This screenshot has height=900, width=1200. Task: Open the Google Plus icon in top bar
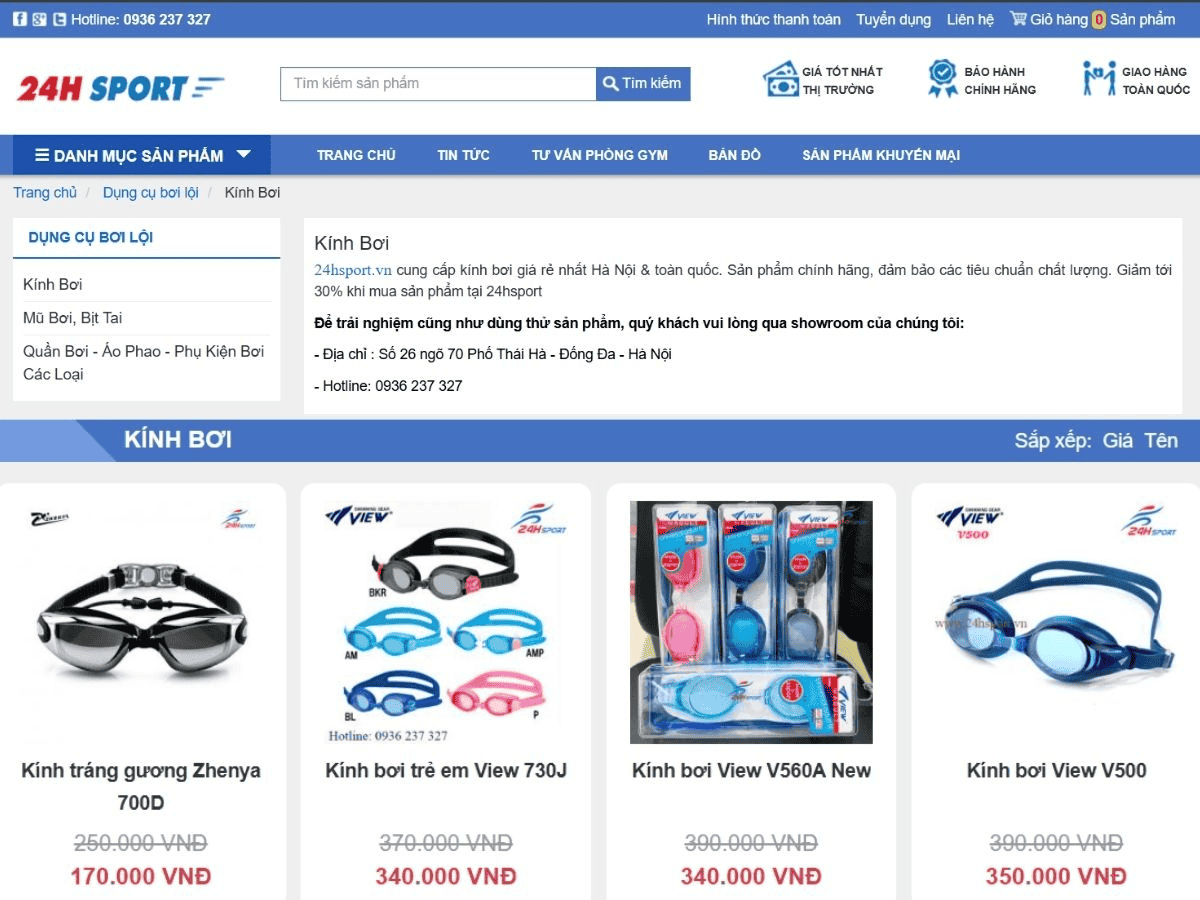[40, 19]
